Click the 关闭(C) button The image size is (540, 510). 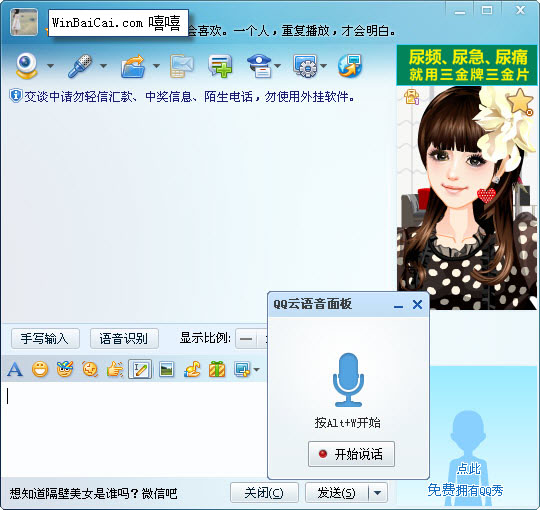pyautogui.click(x=264, y=493)
